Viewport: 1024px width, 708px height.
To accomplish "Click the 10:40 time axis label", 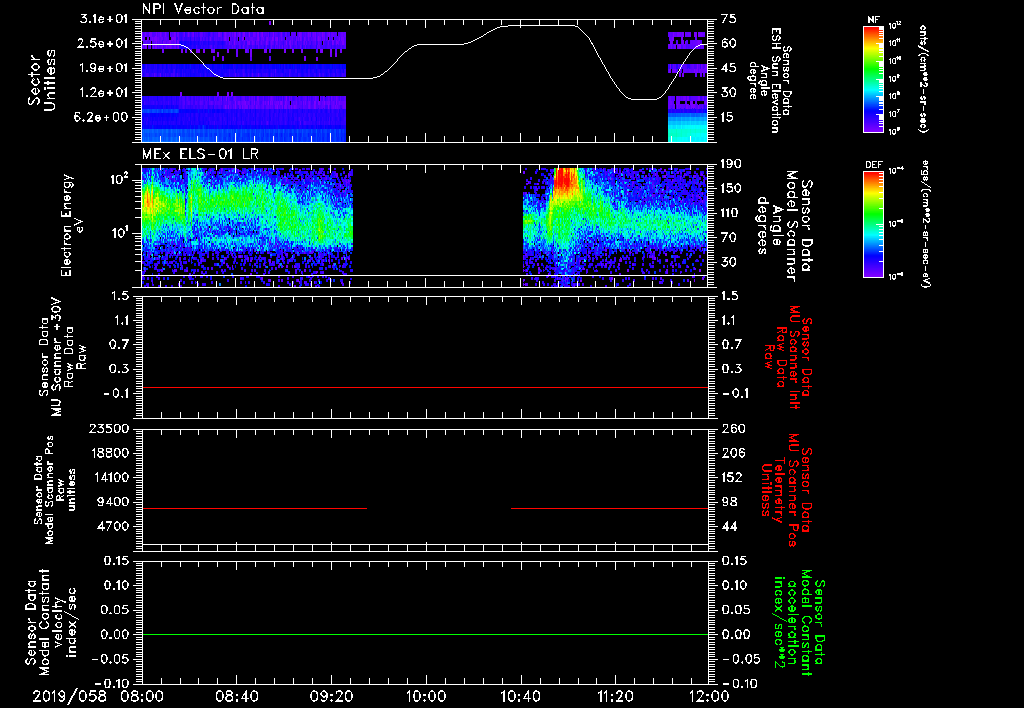I will tap(520, 696).
